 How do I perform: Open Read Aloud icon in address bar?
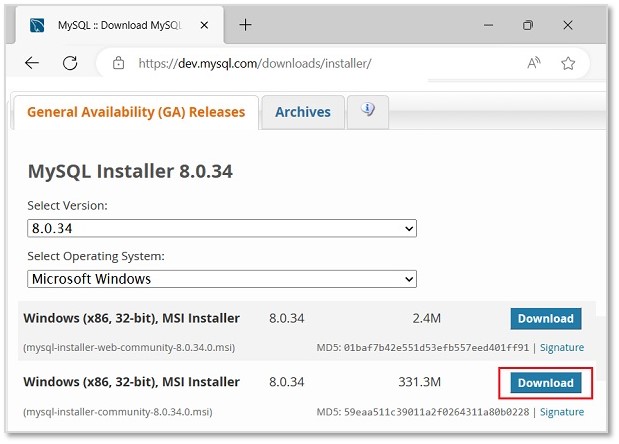(534, 63)
